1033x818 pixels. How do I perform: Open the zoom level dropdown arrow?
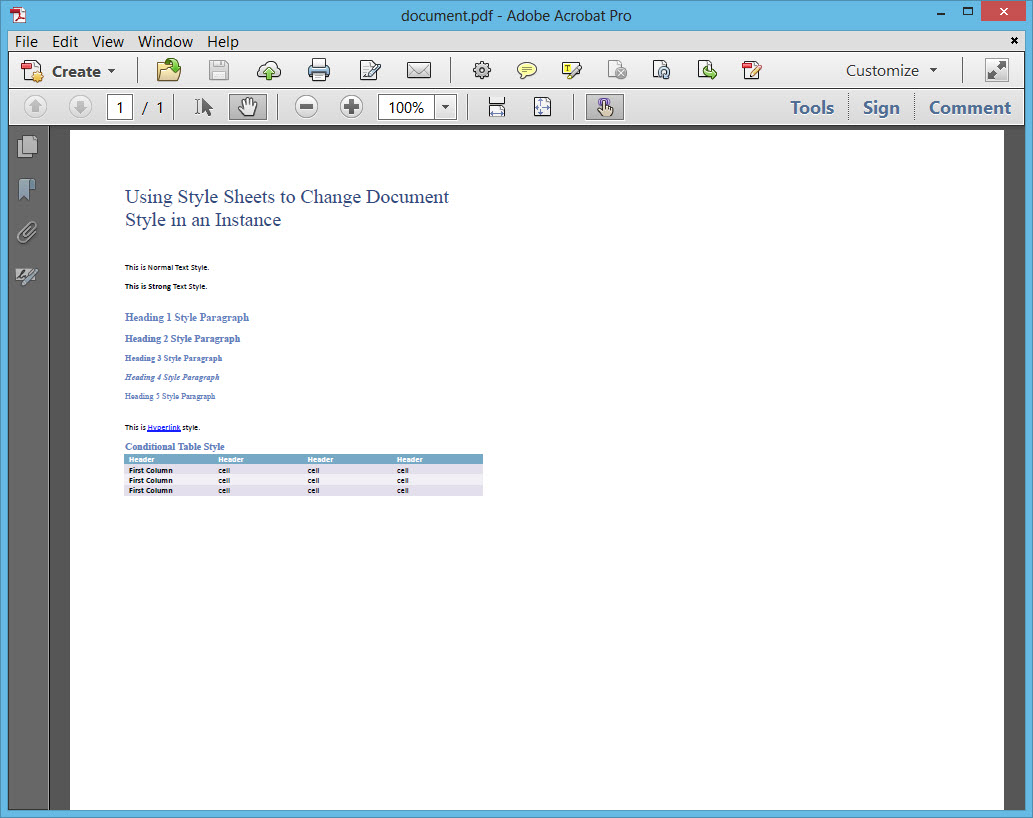point(446,107)
